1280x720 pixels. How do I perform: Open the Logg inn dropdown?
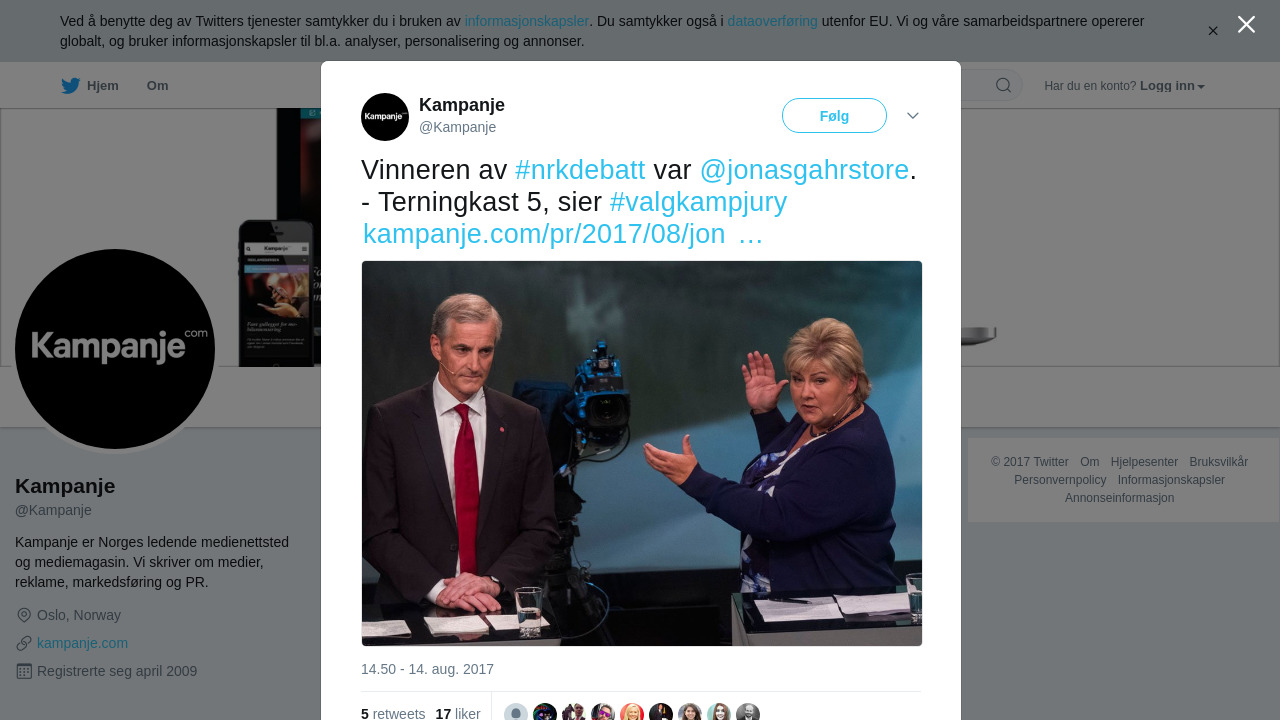[1172, 86]
